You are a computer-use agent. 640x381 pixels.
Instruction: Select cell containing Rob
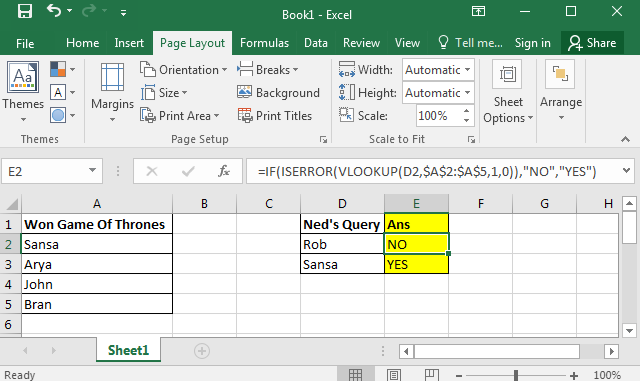(x=342, y=244)
